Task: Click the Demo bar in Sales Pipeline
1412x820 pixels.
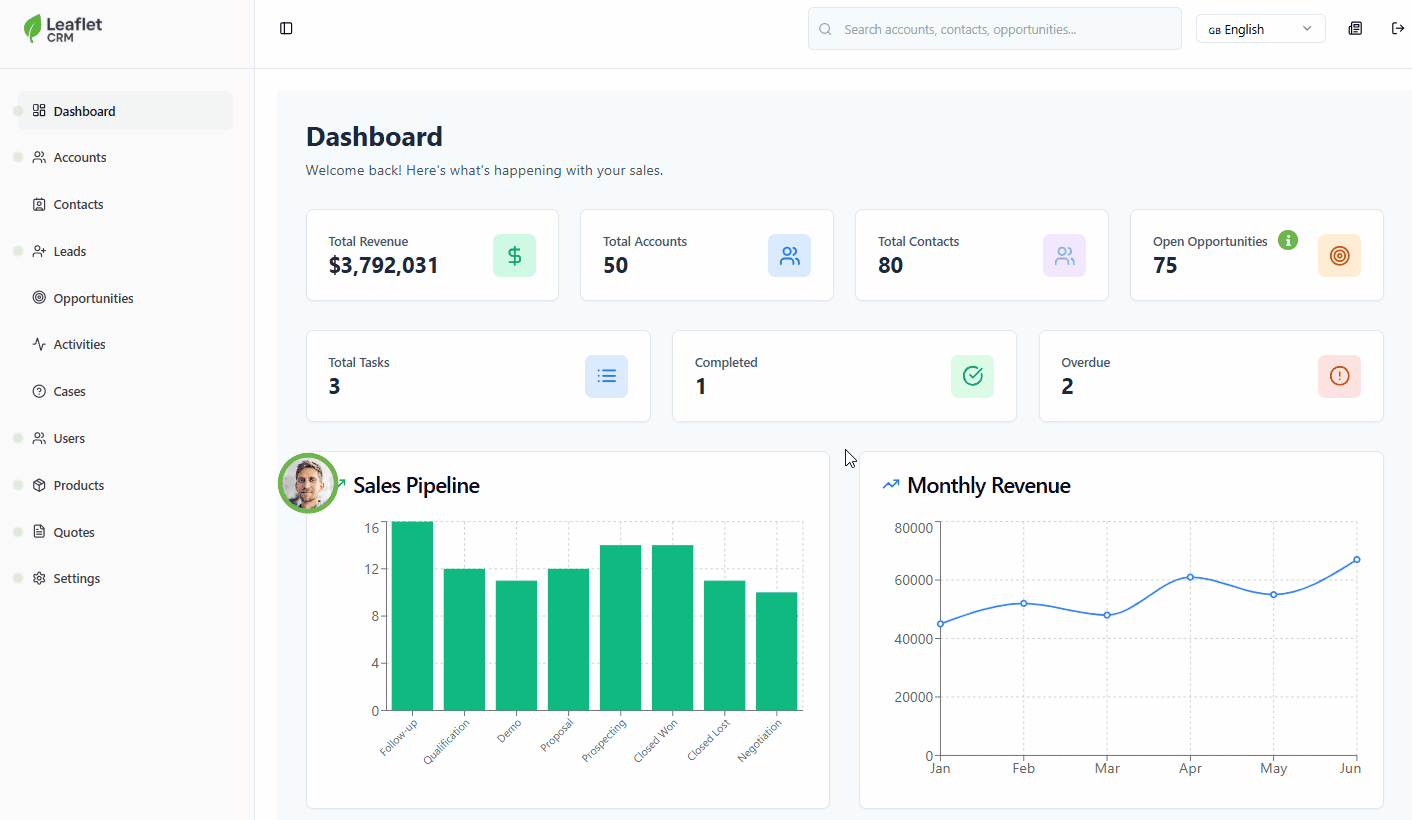Action: tap(516, 646)
